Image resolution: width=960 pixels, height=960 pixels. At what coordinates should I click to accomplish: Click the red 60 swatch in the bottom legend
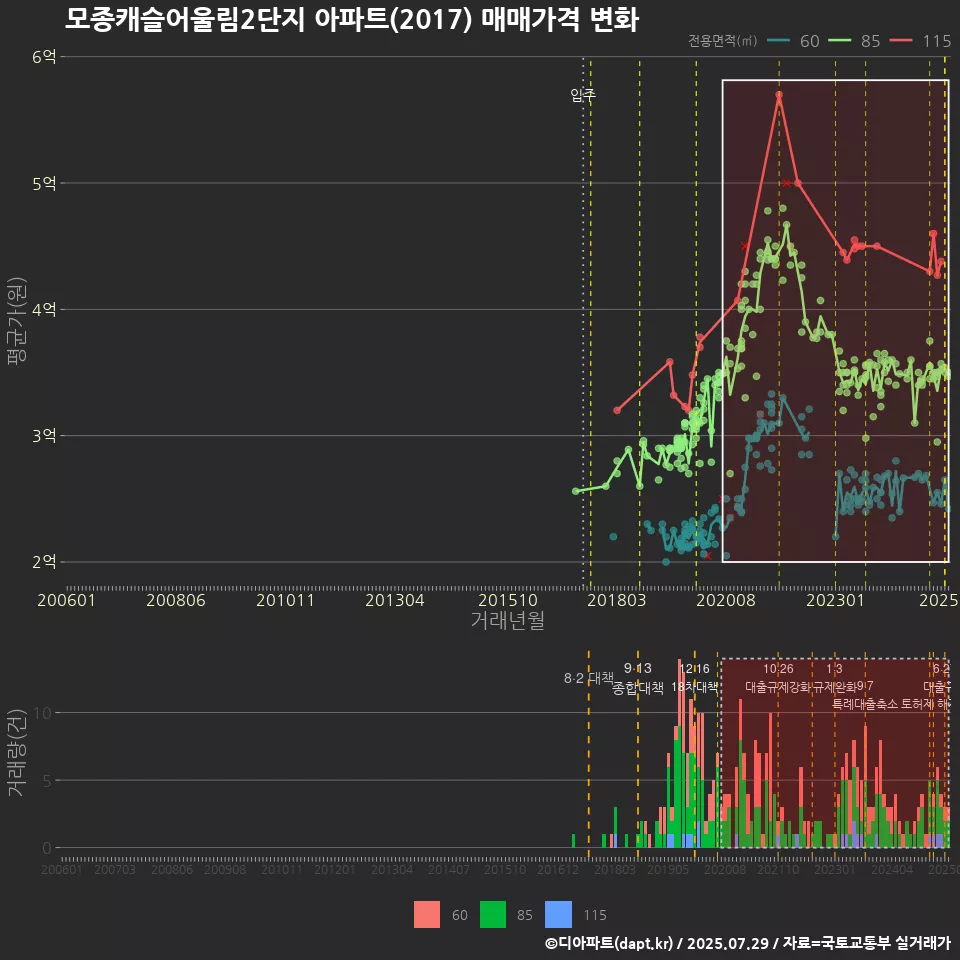[427, 915]
